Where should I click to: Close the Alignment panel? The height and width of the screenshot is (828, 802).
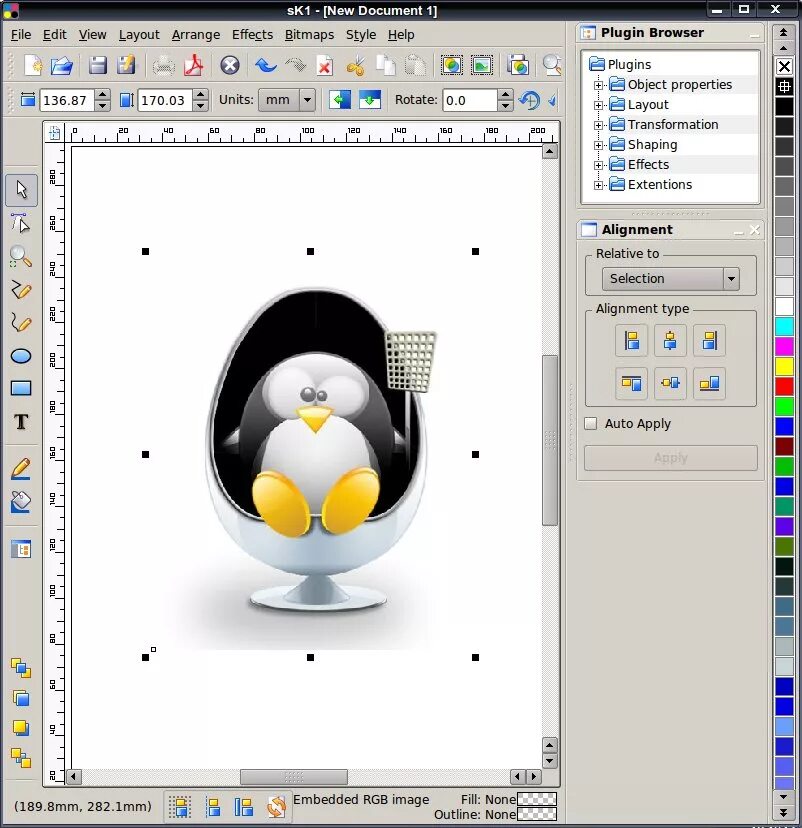tap(754, 230)
